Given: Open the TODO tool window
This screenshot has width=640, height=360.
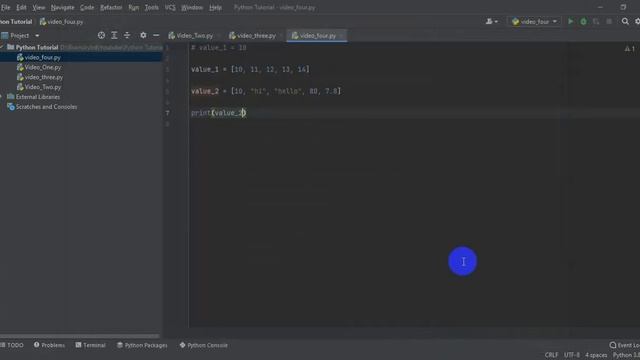Looking at the screenshot, I should (x=12, y=345).
